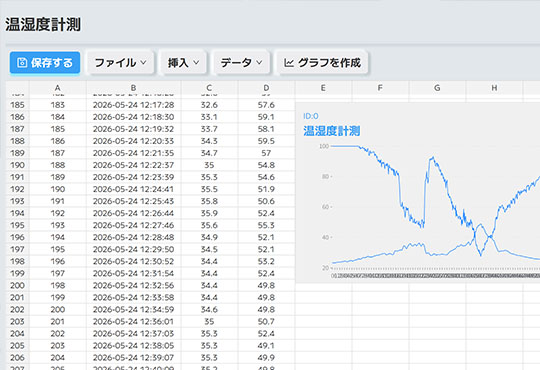Select row header 185
This screenshot has height=370, width=540.
pos(18,105)
